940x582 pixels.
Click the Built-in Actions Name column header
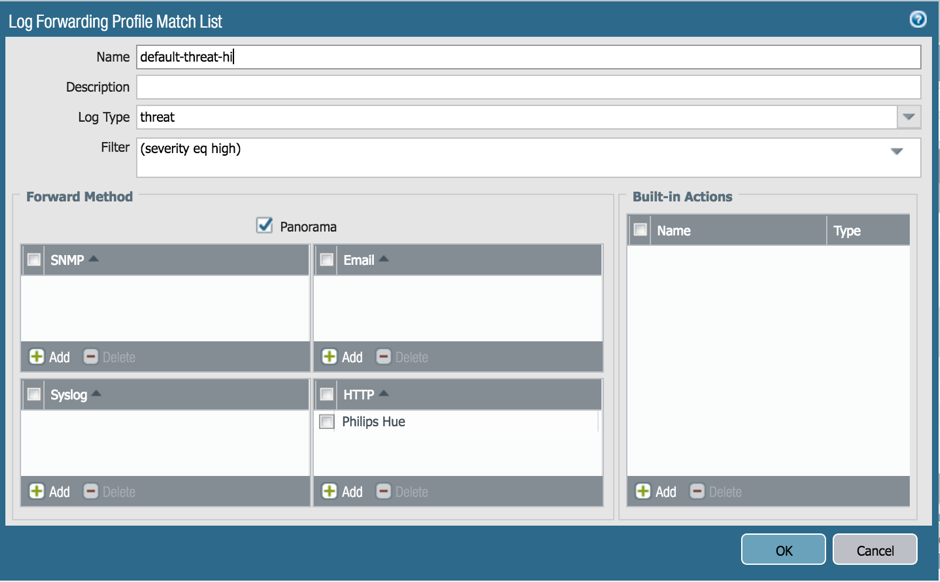point(674,230)
